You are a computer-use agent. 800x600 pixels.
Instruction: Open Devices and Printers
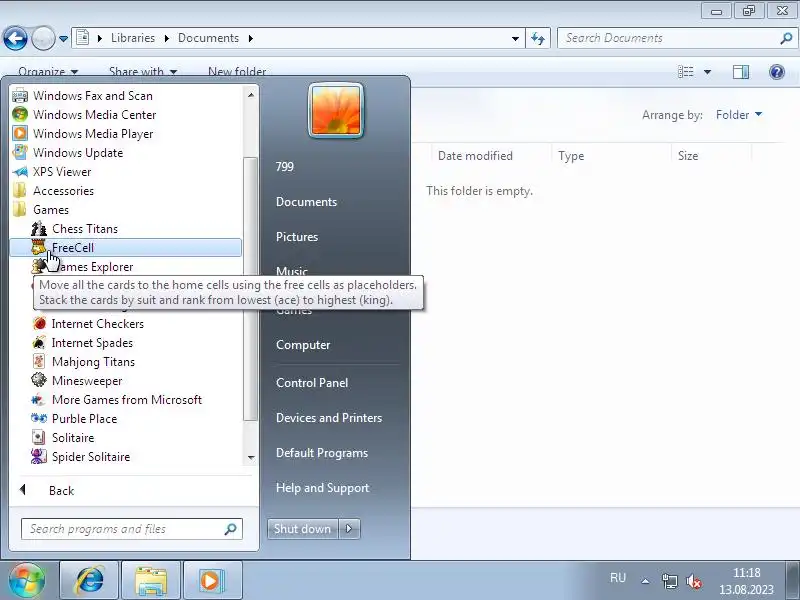329,418
